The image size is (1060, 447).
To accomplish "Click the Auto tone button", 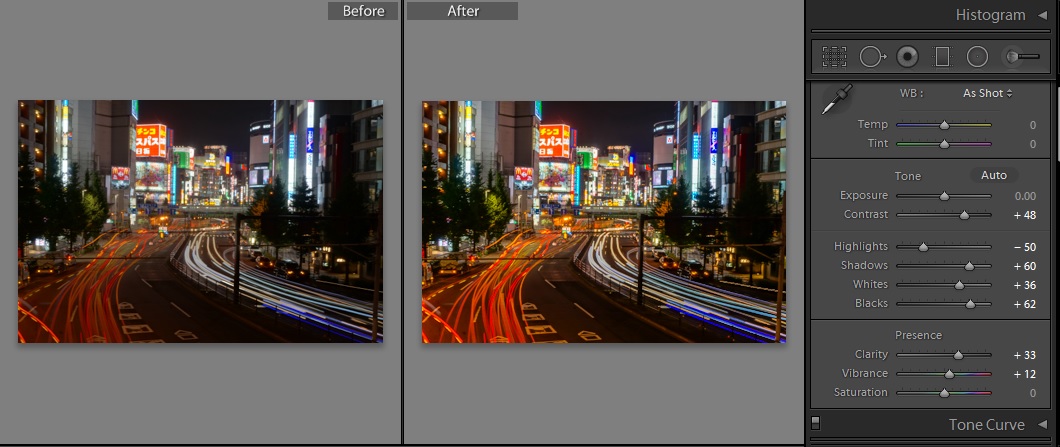I will (x=993, y=175).
